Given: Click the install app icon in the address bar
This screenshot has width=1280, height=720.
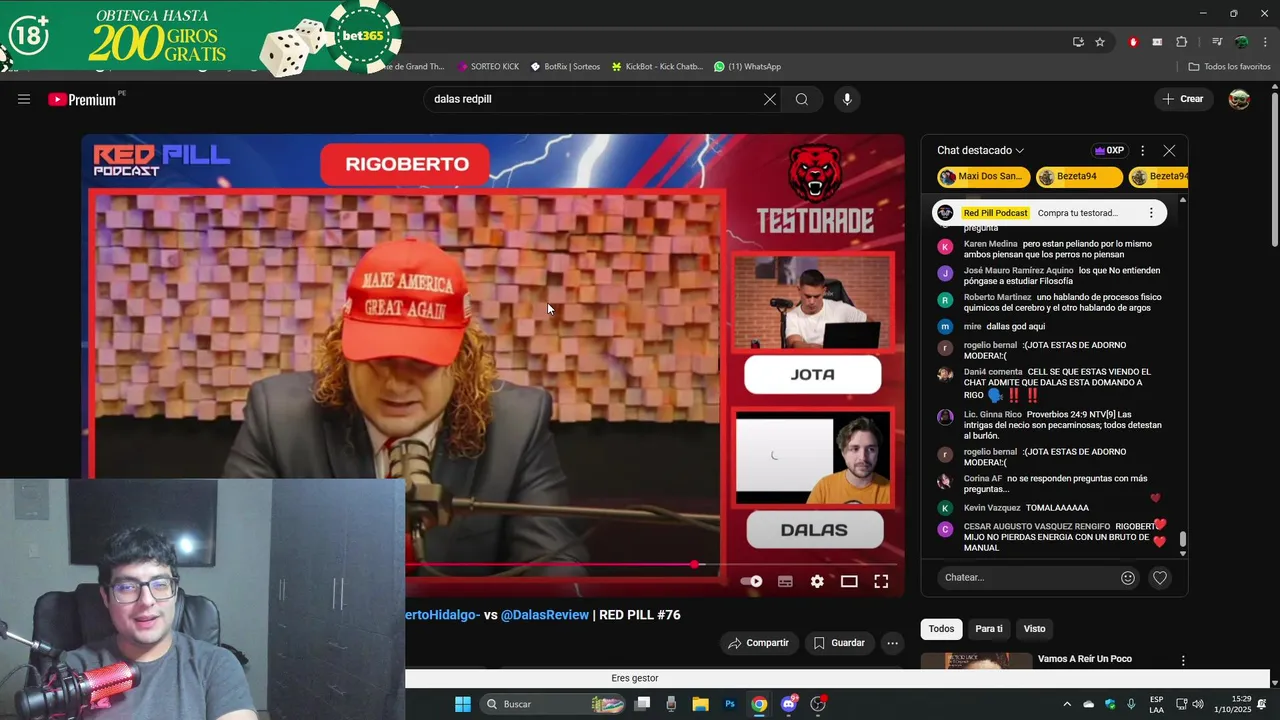Looking at the screenshot, I should pos(1078,42).
